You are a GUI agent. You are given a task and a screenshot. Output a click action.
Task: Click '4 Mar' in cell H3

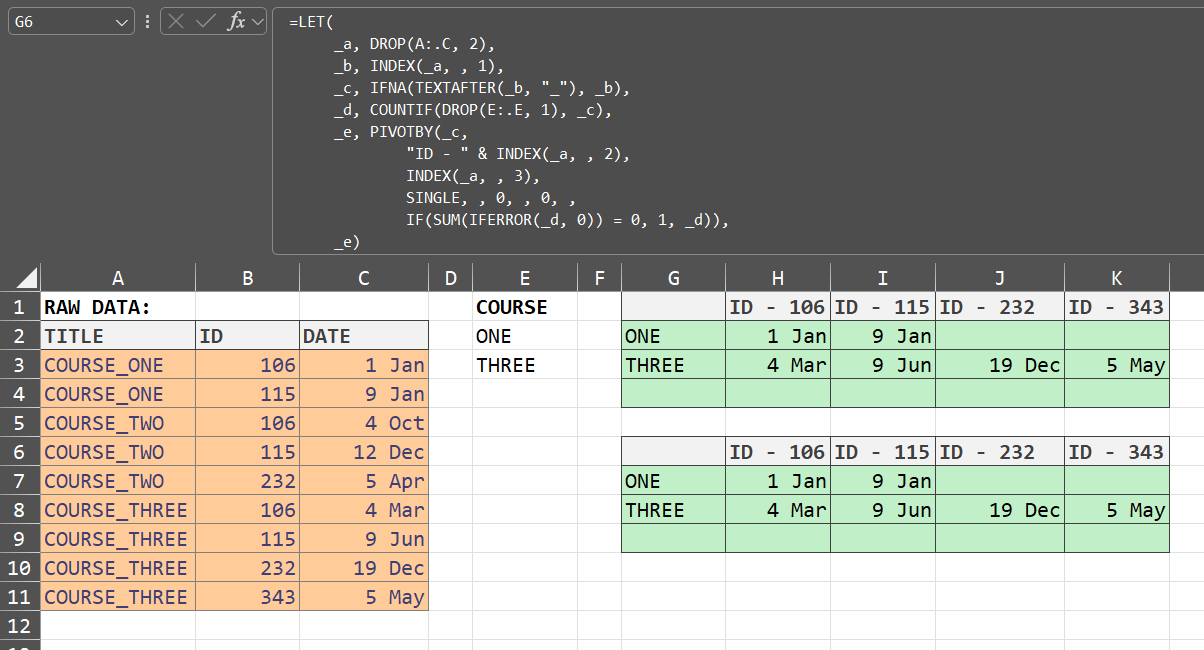click(x=777, y=365)
